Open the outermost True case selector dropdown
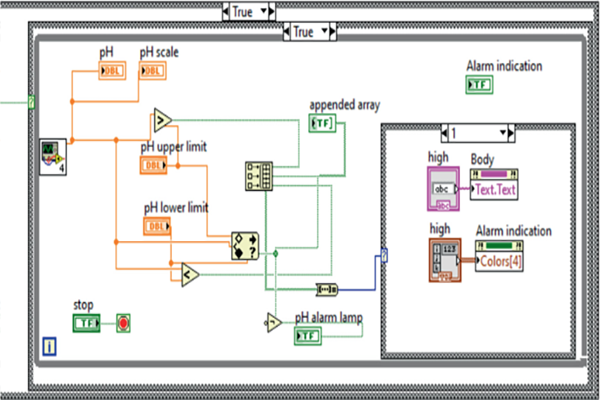Image resolution: width=600 pixels, height=400 pixels. coord(265,11)
